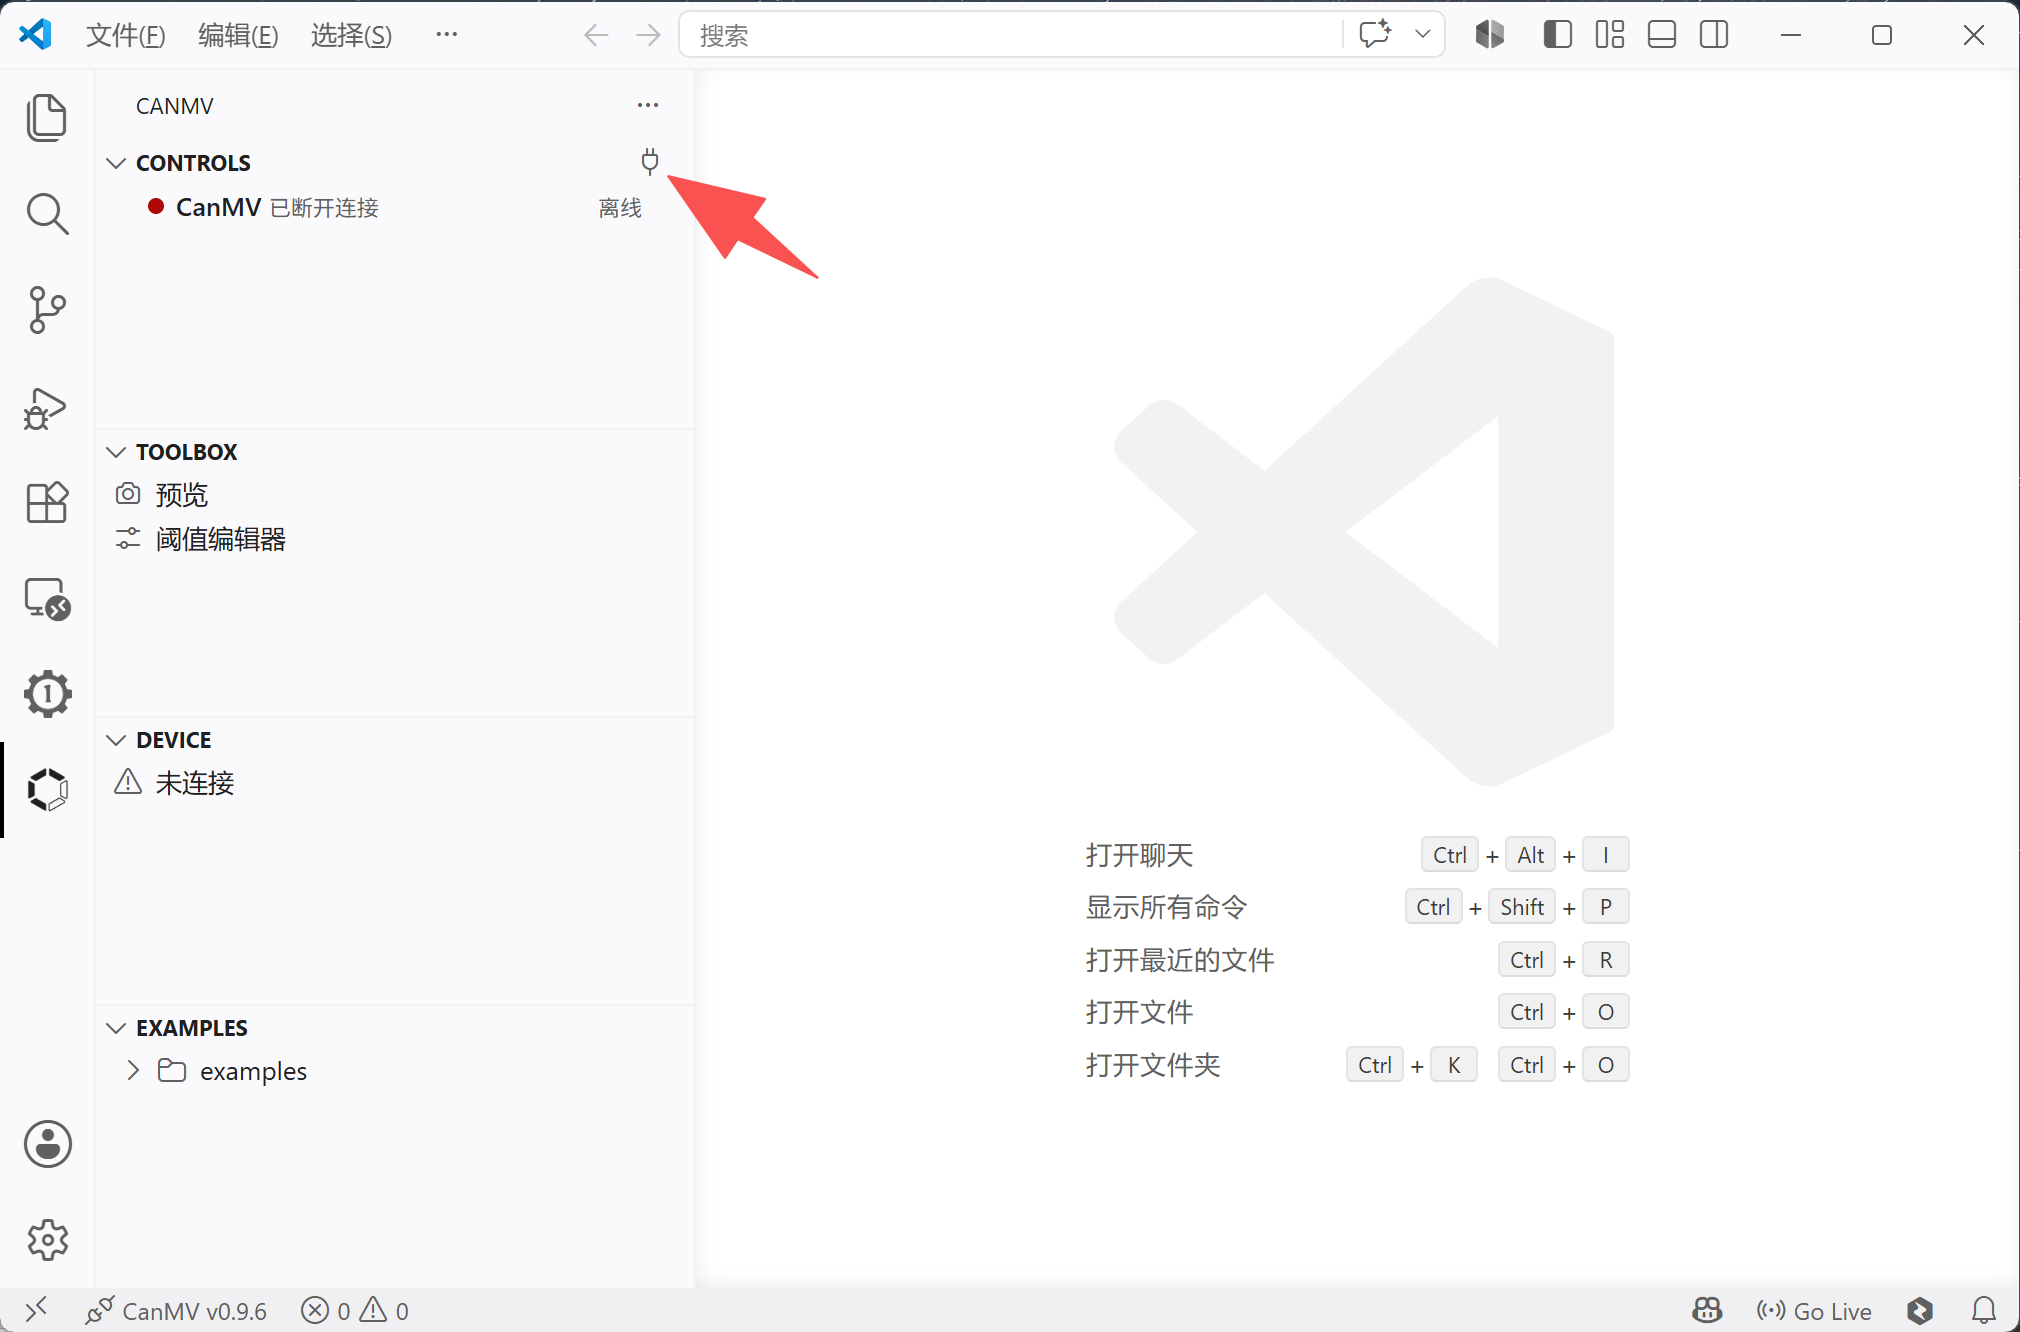This screenshot has height=1332, width=2020.
Task: Go back with the left arrow
Action: click(596, 35)
